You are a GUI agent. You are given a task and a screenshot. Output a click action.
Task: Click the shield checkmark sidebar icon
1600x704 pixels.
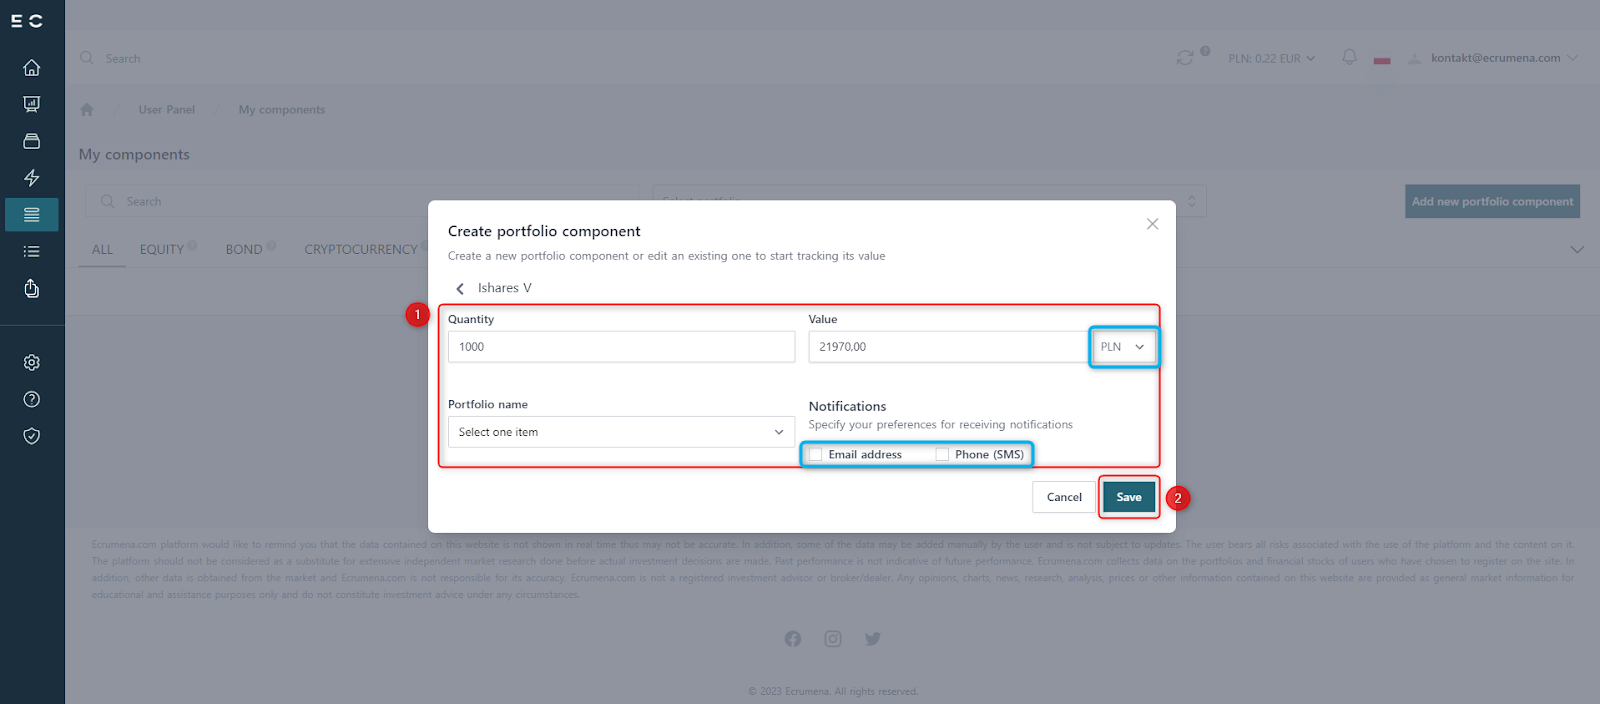coord(32,436)
